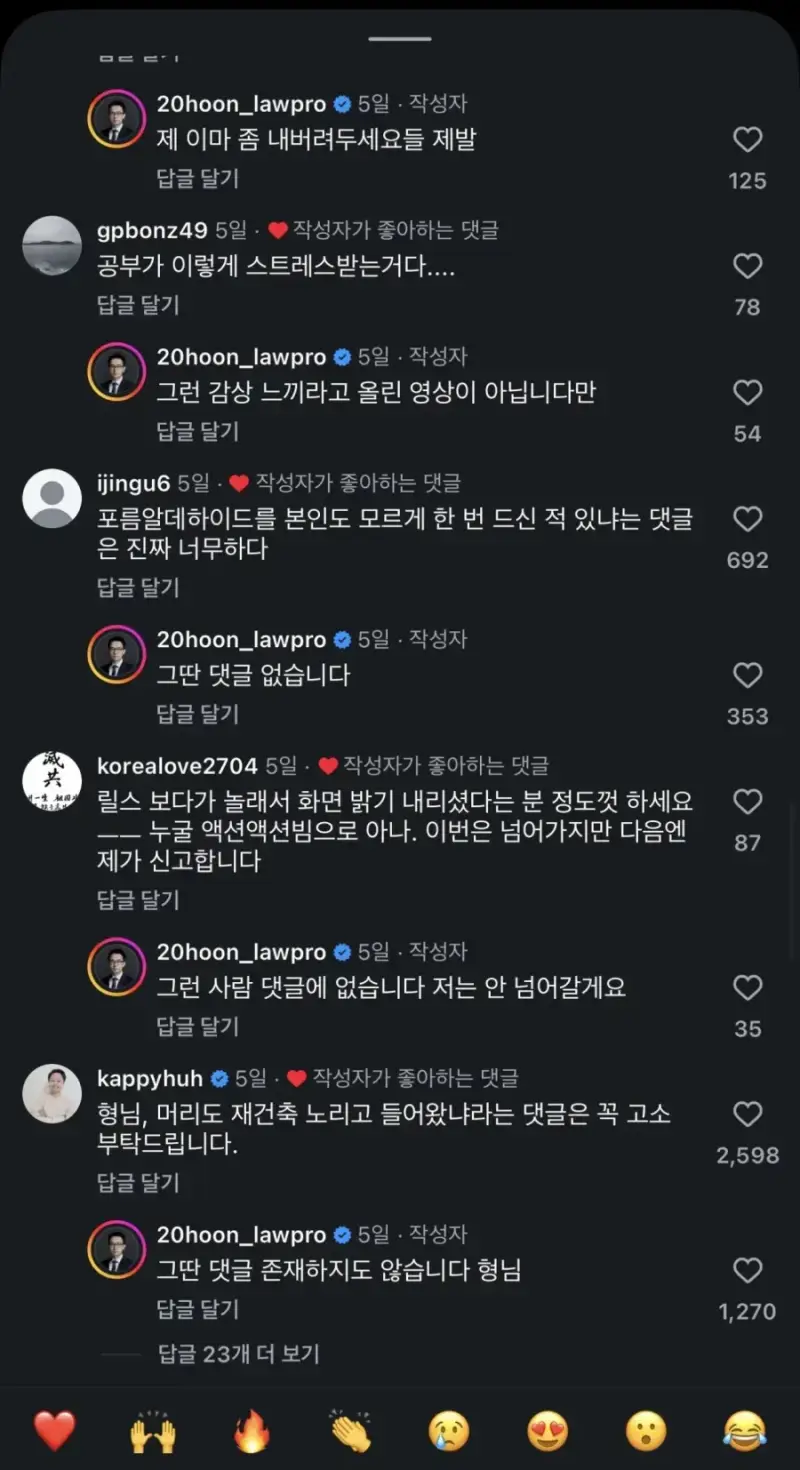Screen dimensions: 800x1470
Task: Send the crying face emoji reaction
Action: (449, 1432)
